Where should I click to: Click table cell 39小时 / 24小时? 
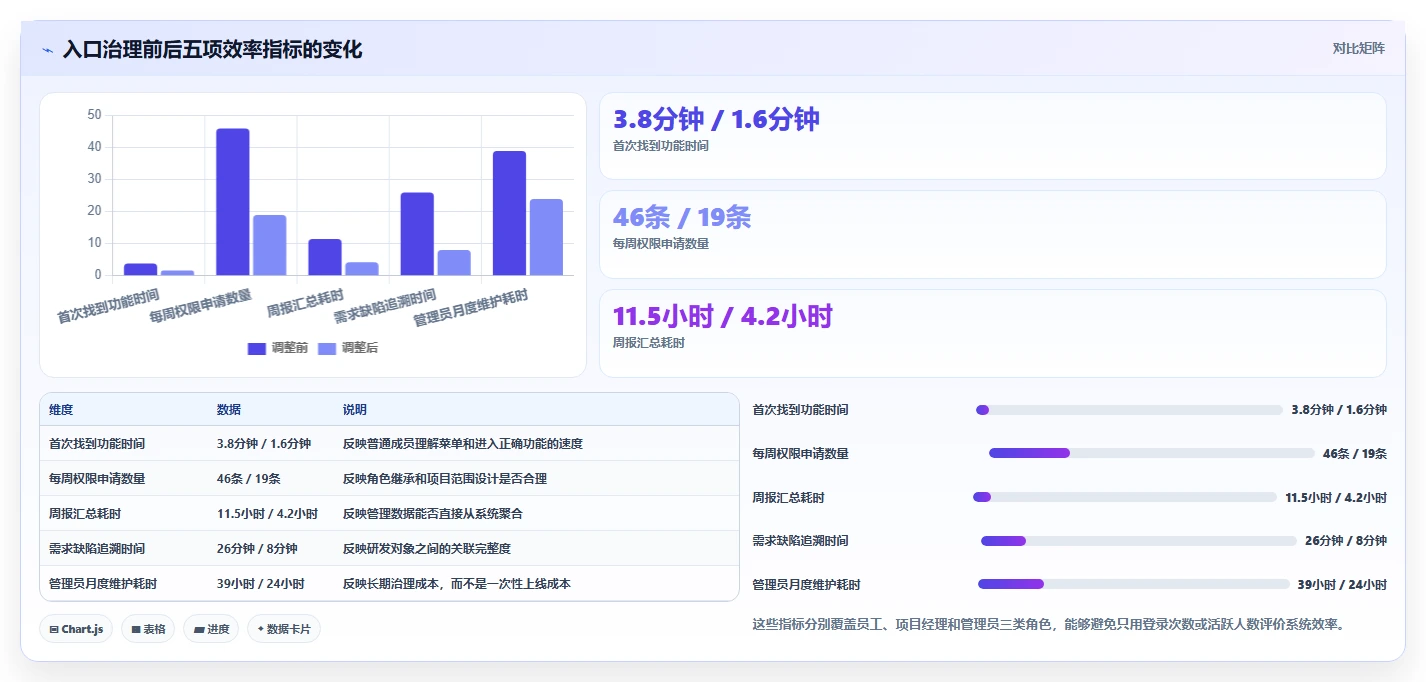coord(261,584)
